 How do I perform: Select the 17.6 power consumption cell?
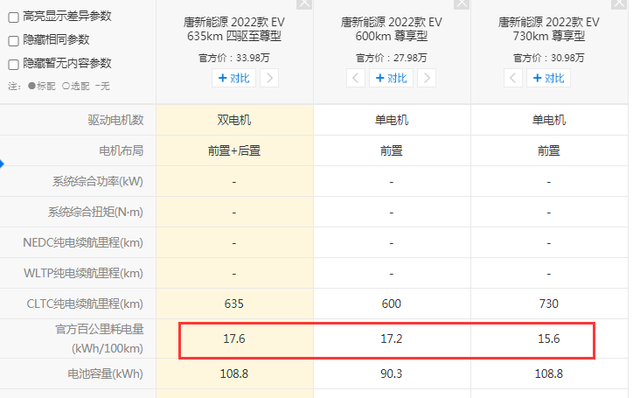(235, 339)
